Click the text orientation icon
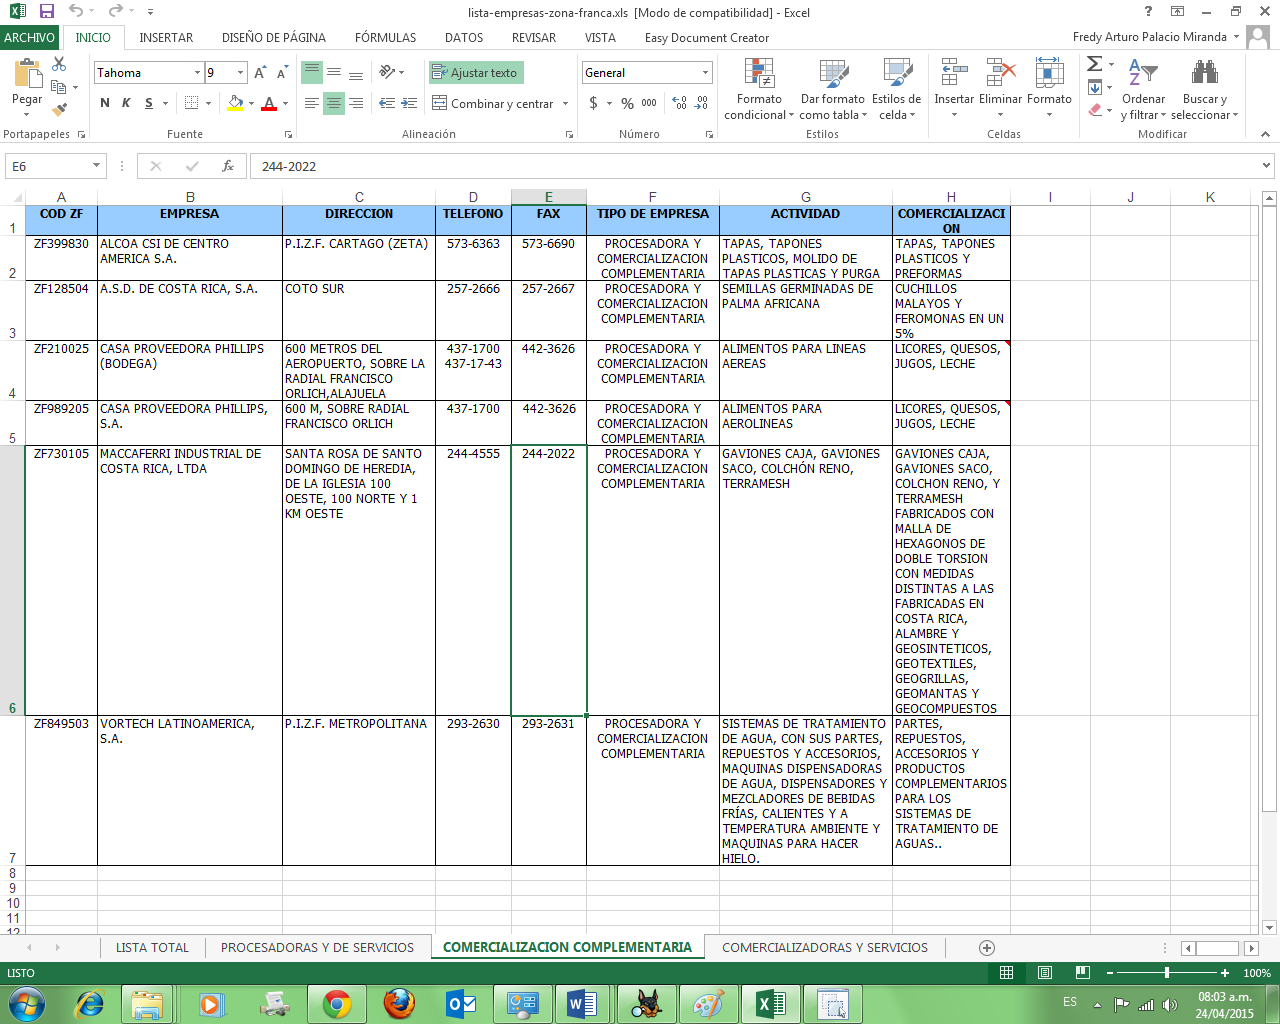This screenshot has height=1024, width=1280. [x=387, y=73]
